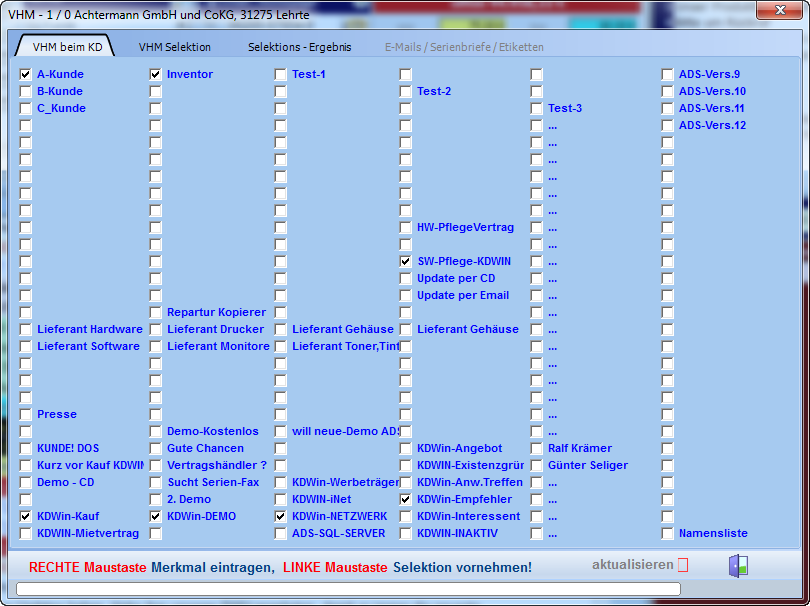Enable the C_Kunde checkbox

tap(25, 108)
